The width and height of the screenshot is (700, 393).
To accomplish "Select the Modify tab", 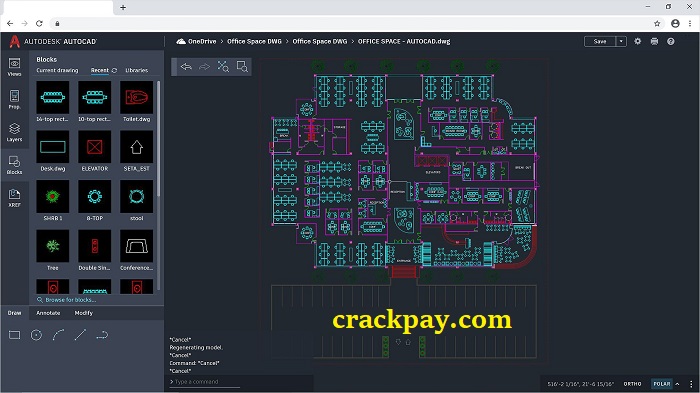I will [83, 313].
